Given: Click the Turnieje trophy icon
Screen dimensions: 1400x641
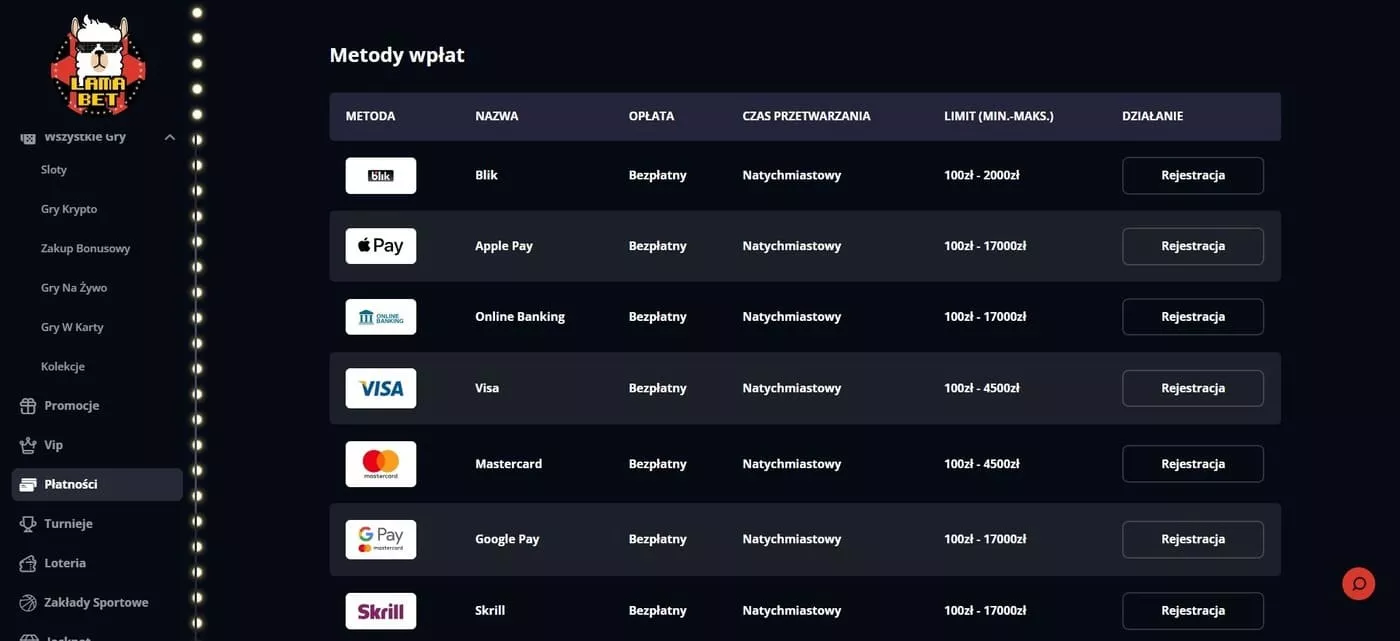Looking at the screenshot, I should [28, 524].
